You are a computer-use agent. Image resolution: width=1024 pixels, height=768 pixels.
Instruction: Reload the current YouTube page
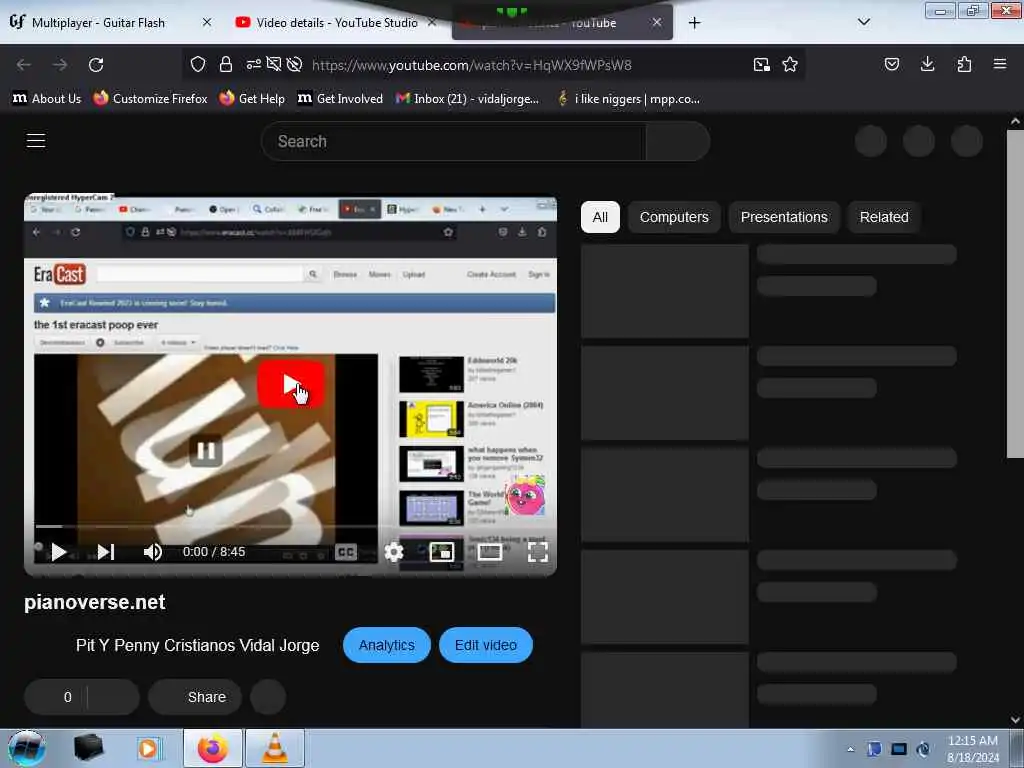tap(96, 65)
